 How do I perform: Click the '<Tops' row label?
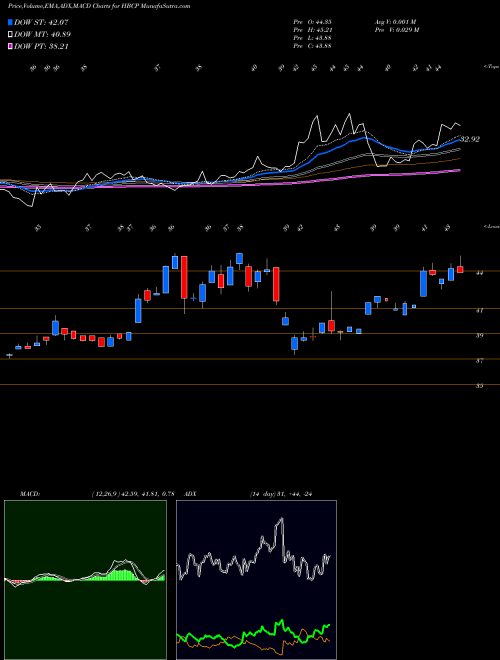coord(492,67)
